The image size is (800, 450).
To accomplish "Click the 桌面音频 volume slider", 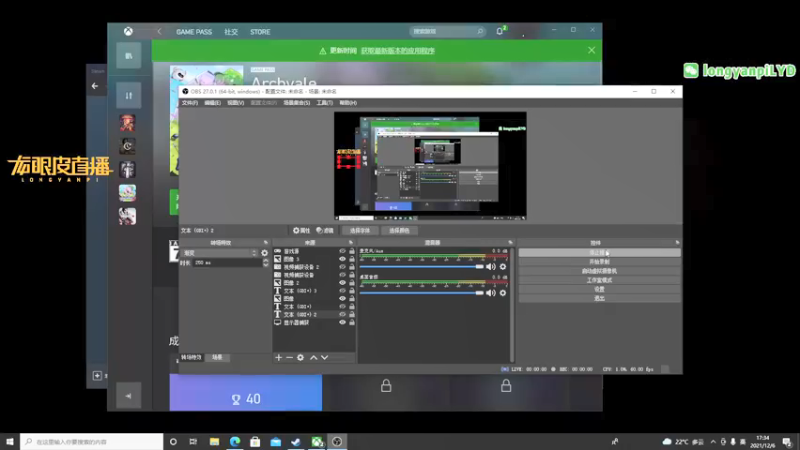I will coord(421,293).
